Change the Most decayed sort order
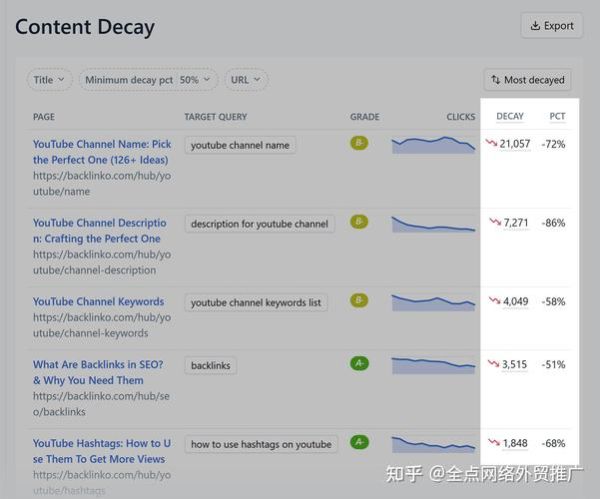This screenshot has width=600, height=499. pyautogui.click(x=527, y=79)
